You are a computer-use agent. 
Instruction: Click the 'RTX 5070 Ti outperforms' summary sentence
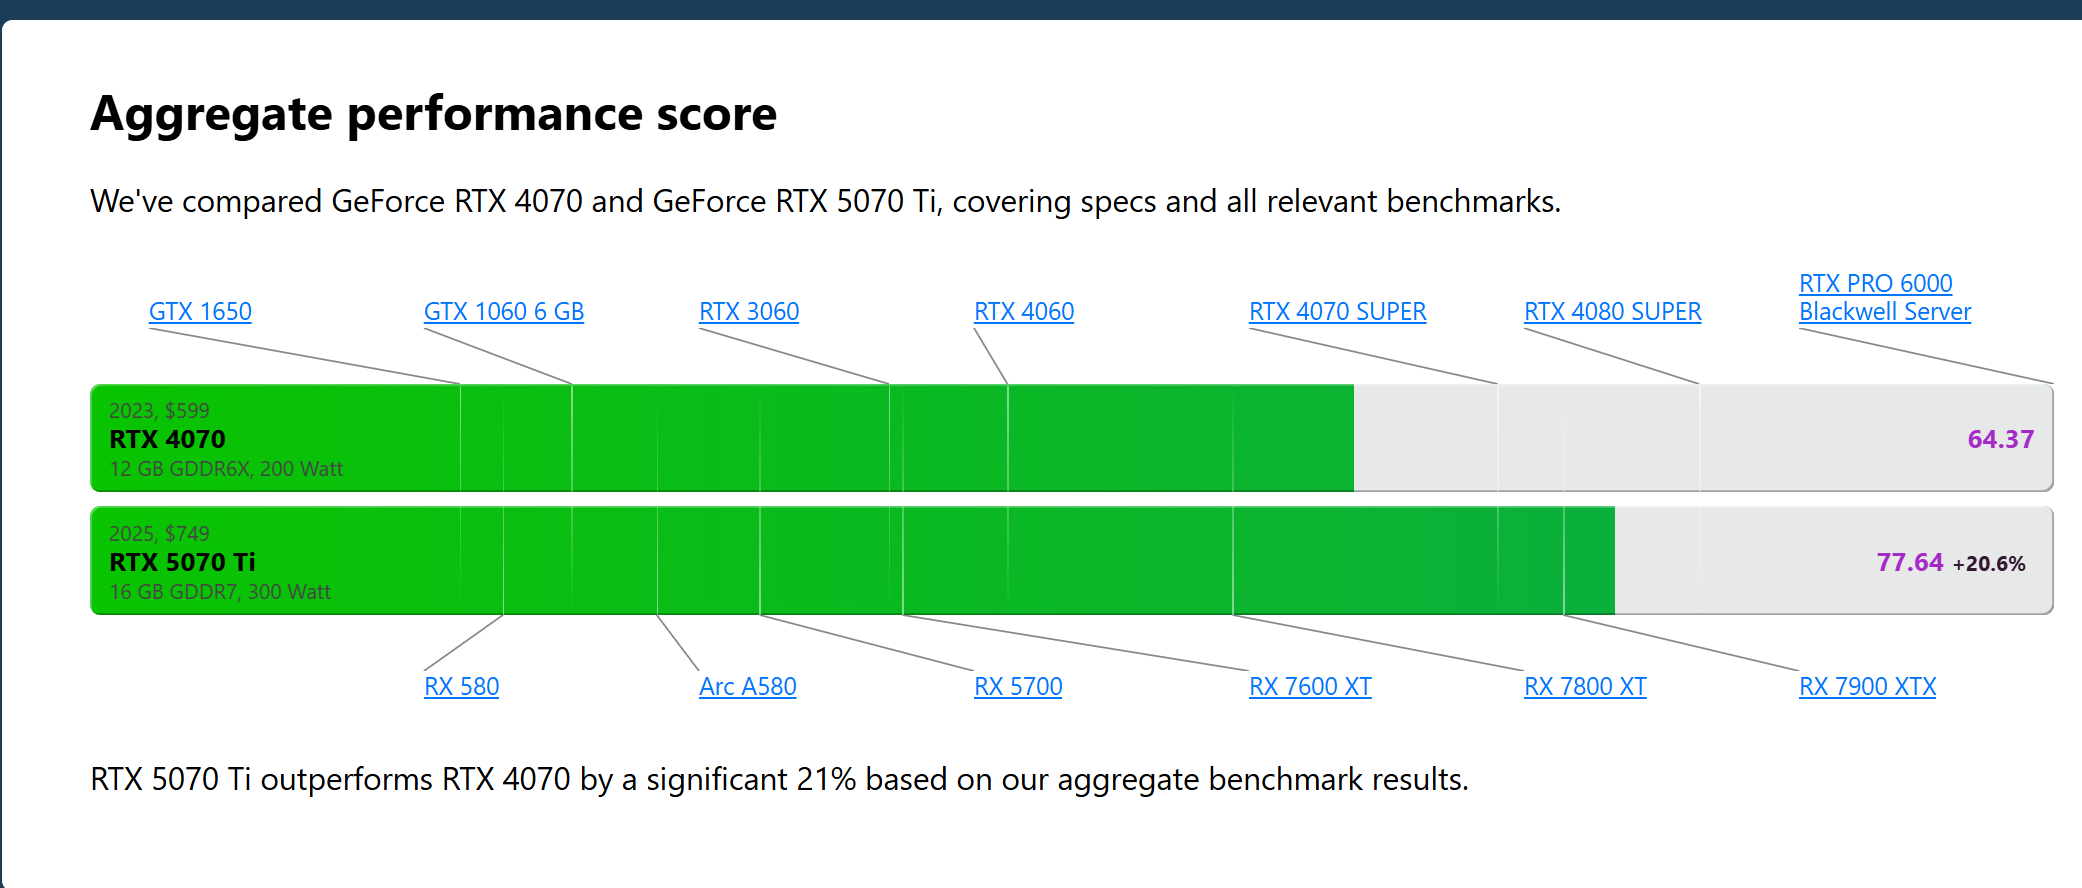[x=779, y=780]
